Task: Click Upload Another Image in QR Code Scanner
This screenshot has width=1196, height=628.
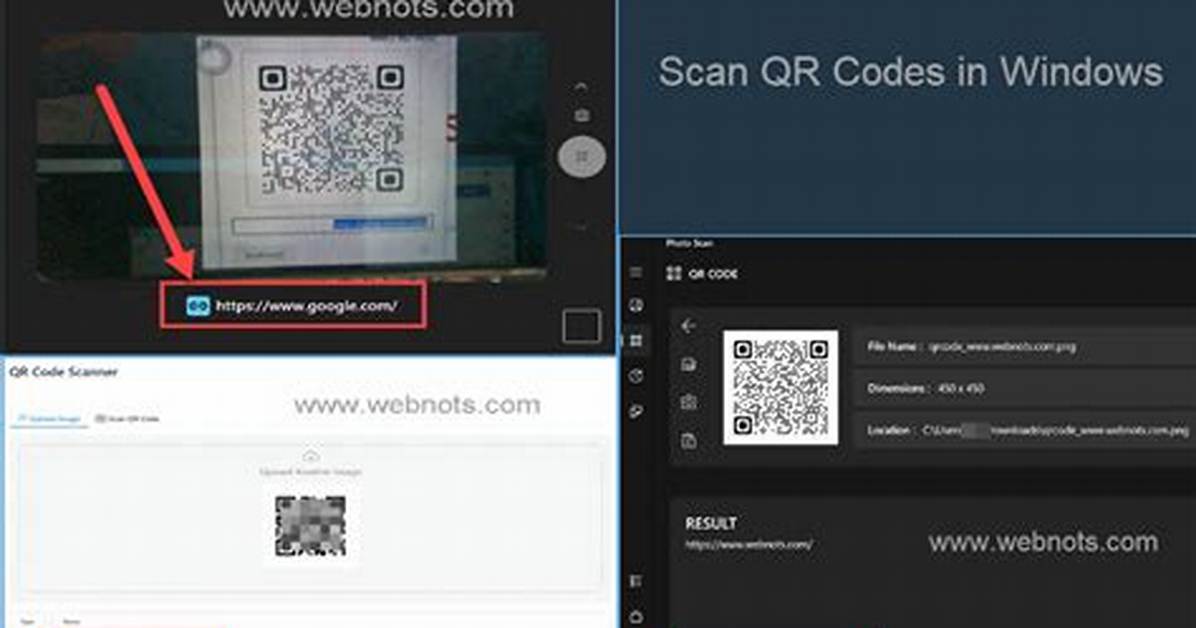Action: [310, 472]
